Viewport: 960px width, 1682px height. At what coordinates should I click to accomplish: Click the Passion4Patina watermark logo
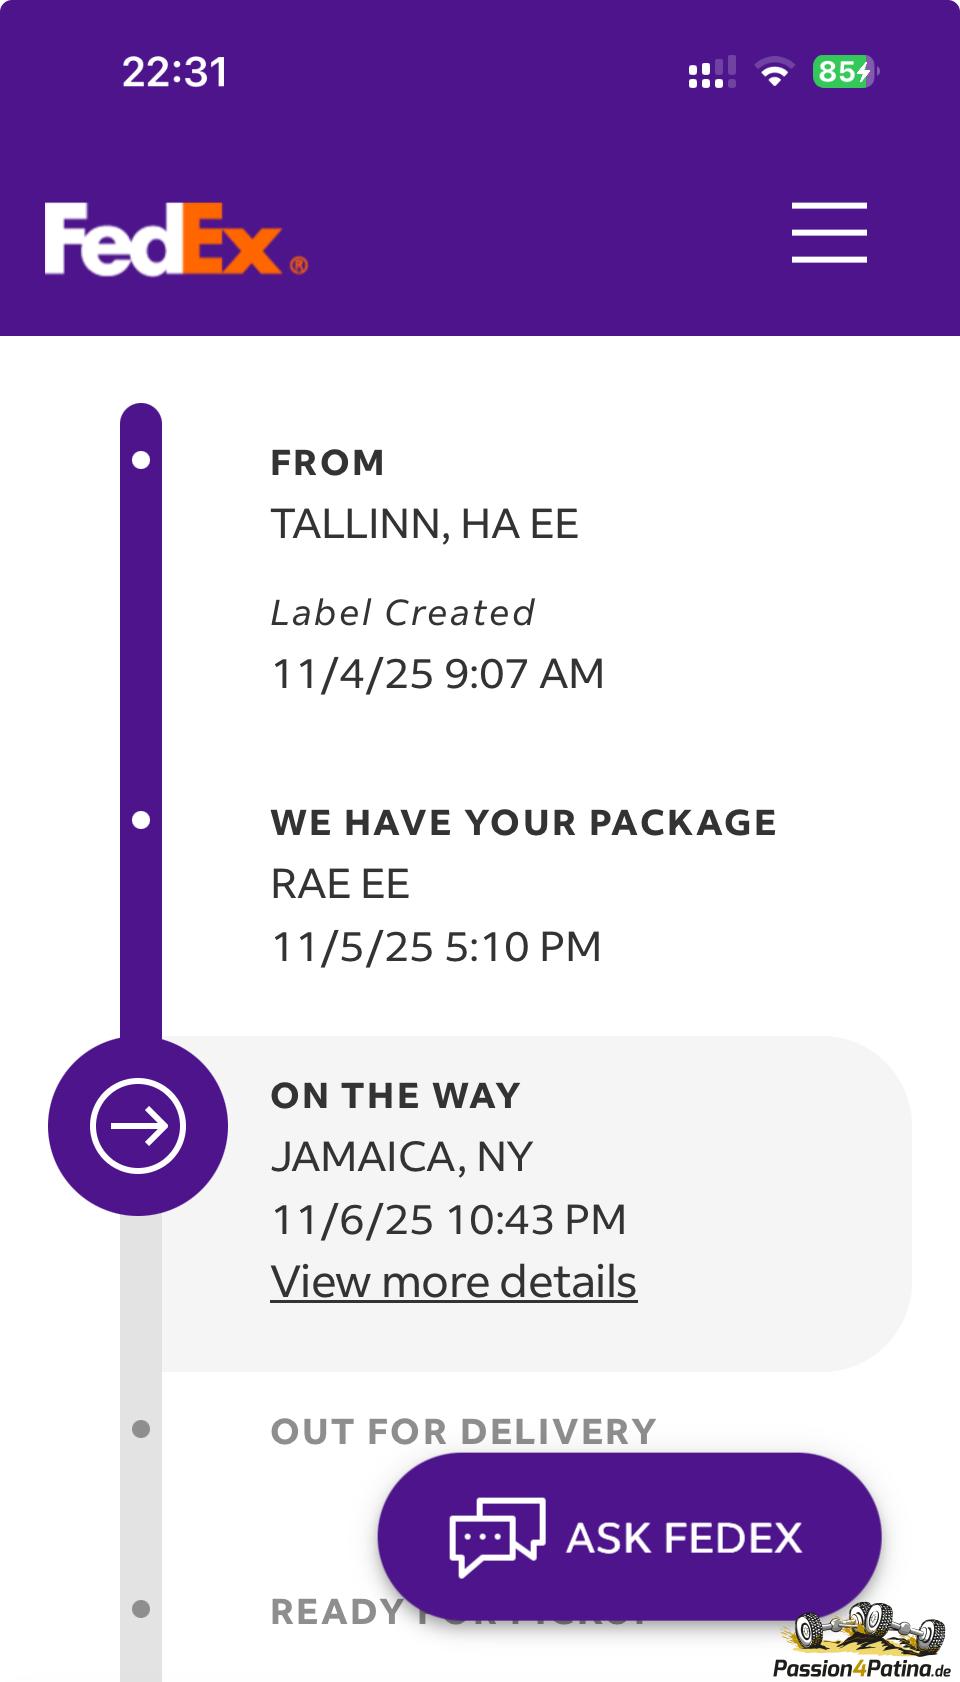pos(864,1640)
